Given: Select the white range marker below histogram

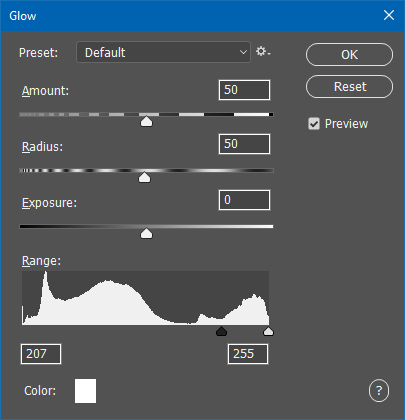Looking at the screenshot, I should point(268,331).
